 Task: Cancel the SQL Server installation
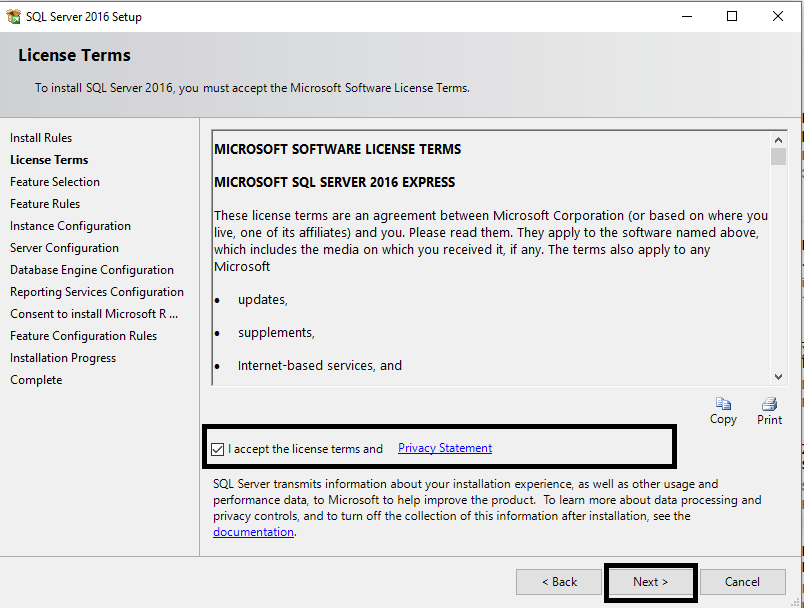click(743, 581)
